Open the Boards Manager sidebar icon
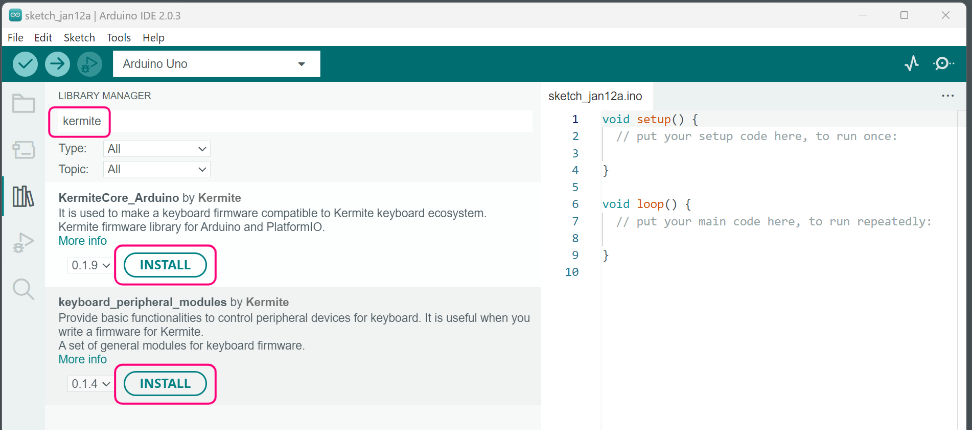This screenshot has height=430, width=972. [x=22, y=150]
